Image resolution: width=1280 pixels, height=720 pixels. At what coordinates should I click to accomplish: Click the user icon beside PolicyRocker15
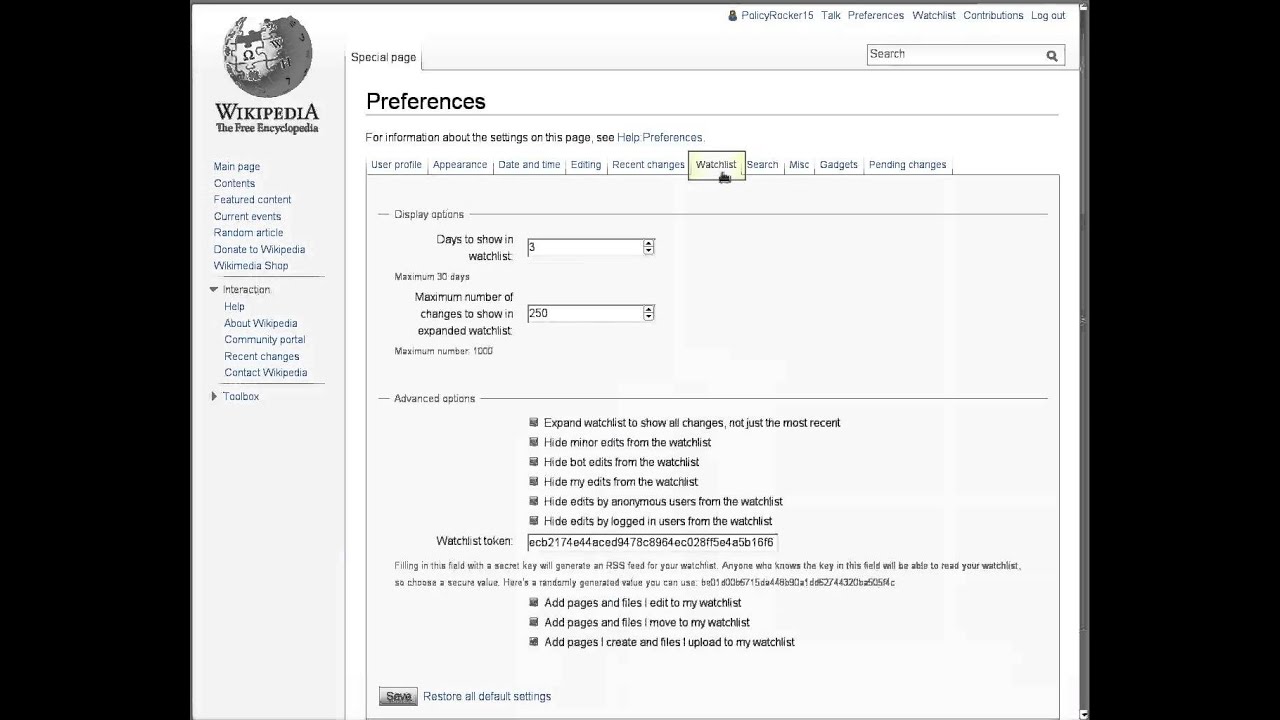(733, 16)
